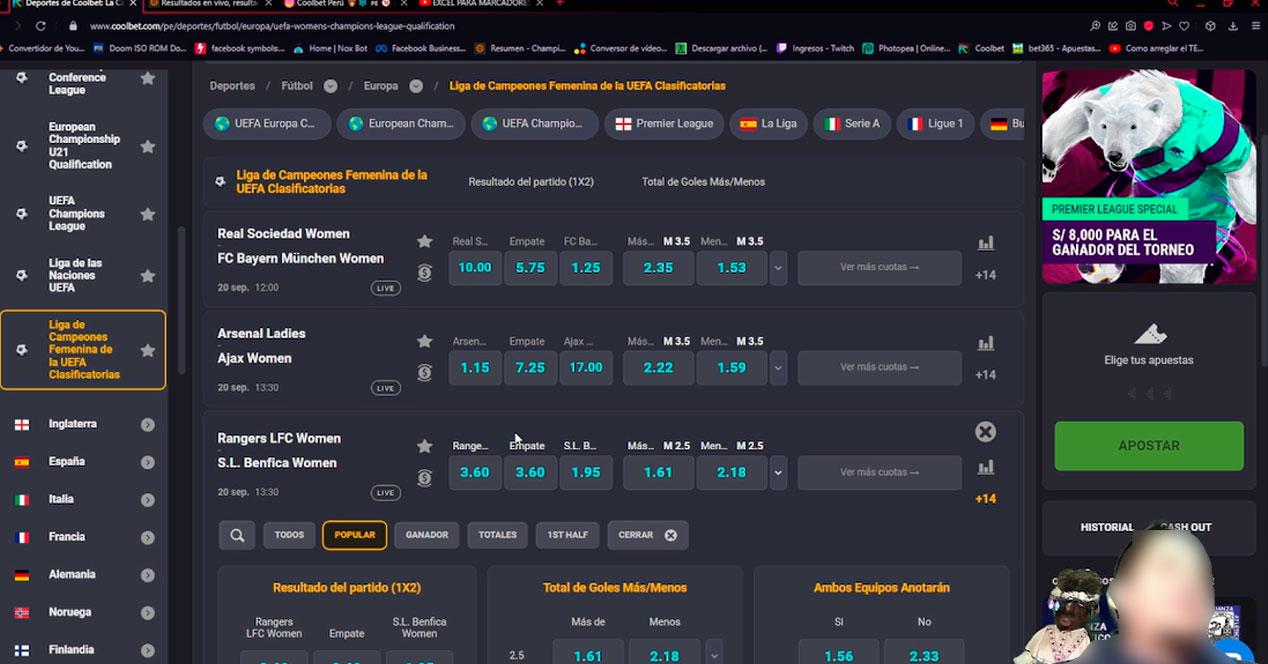The image size is (1268, 664).
Task: Click England flag icon in sidebar
Action: tap(22, 424)
